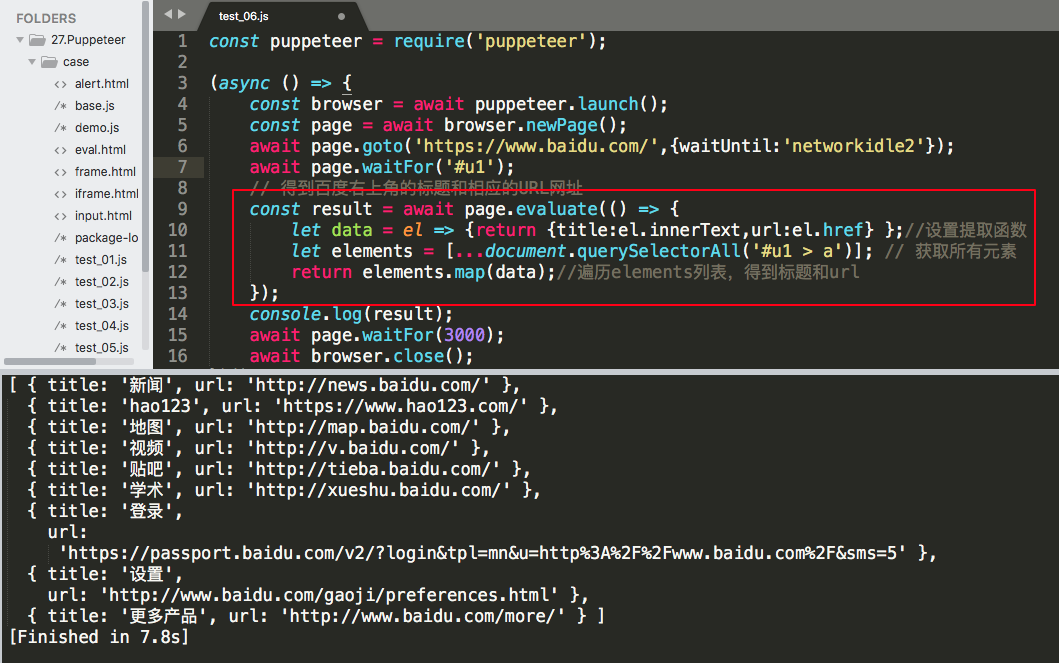Screen dimensions: 1059x663
Task: Open base.js in the sidebar
Action: 95,106
